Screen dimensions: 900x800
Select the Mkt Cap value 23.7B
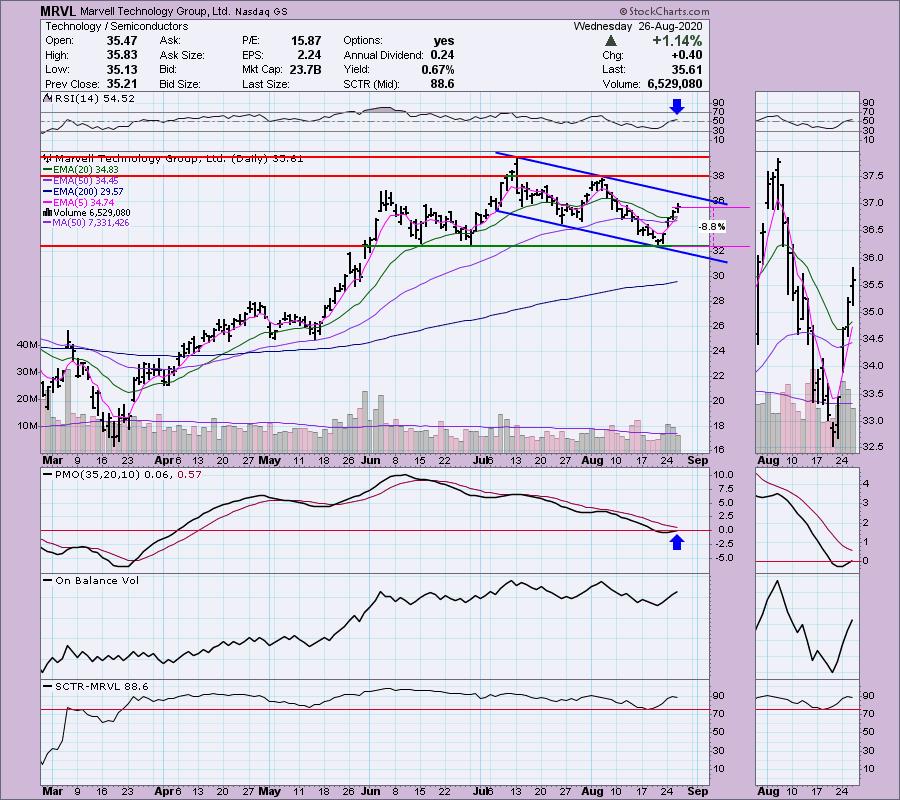[x=305, y=69]
